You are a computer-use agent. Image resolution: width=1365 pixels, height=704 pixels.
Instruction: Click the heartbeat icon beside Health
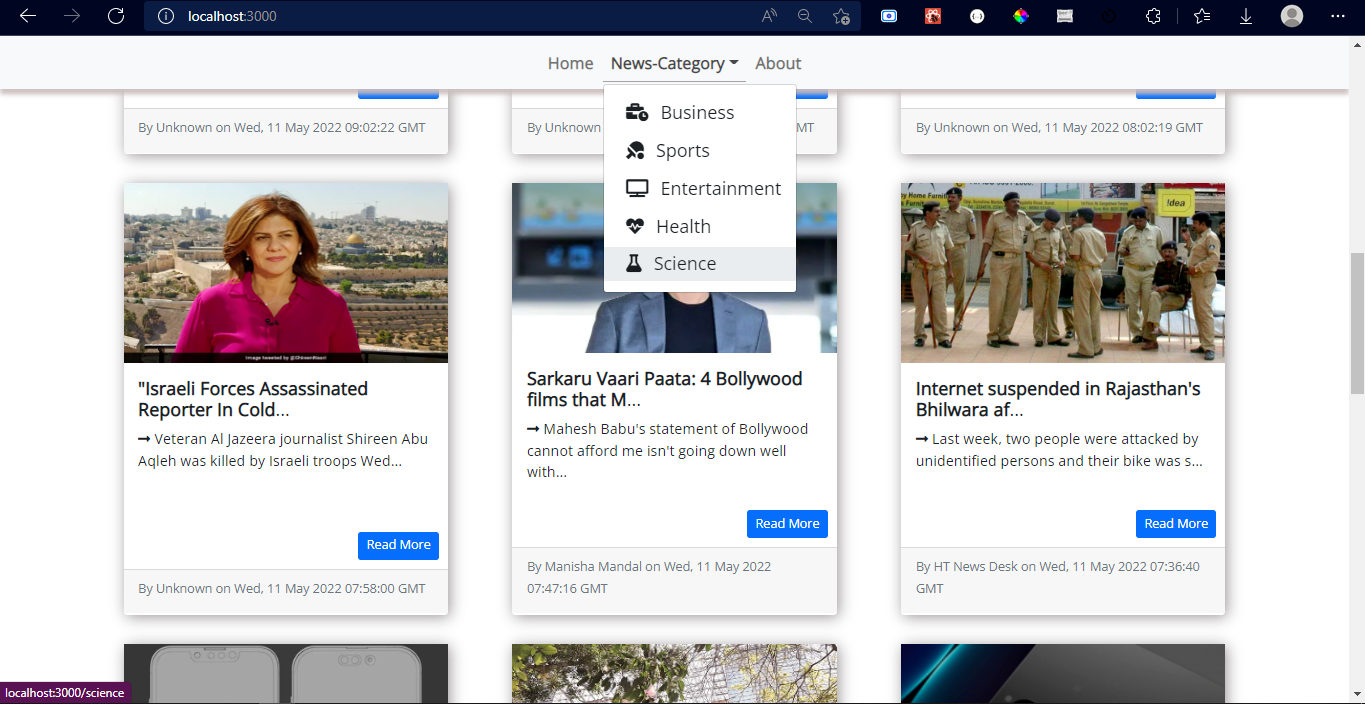(635, 226)
